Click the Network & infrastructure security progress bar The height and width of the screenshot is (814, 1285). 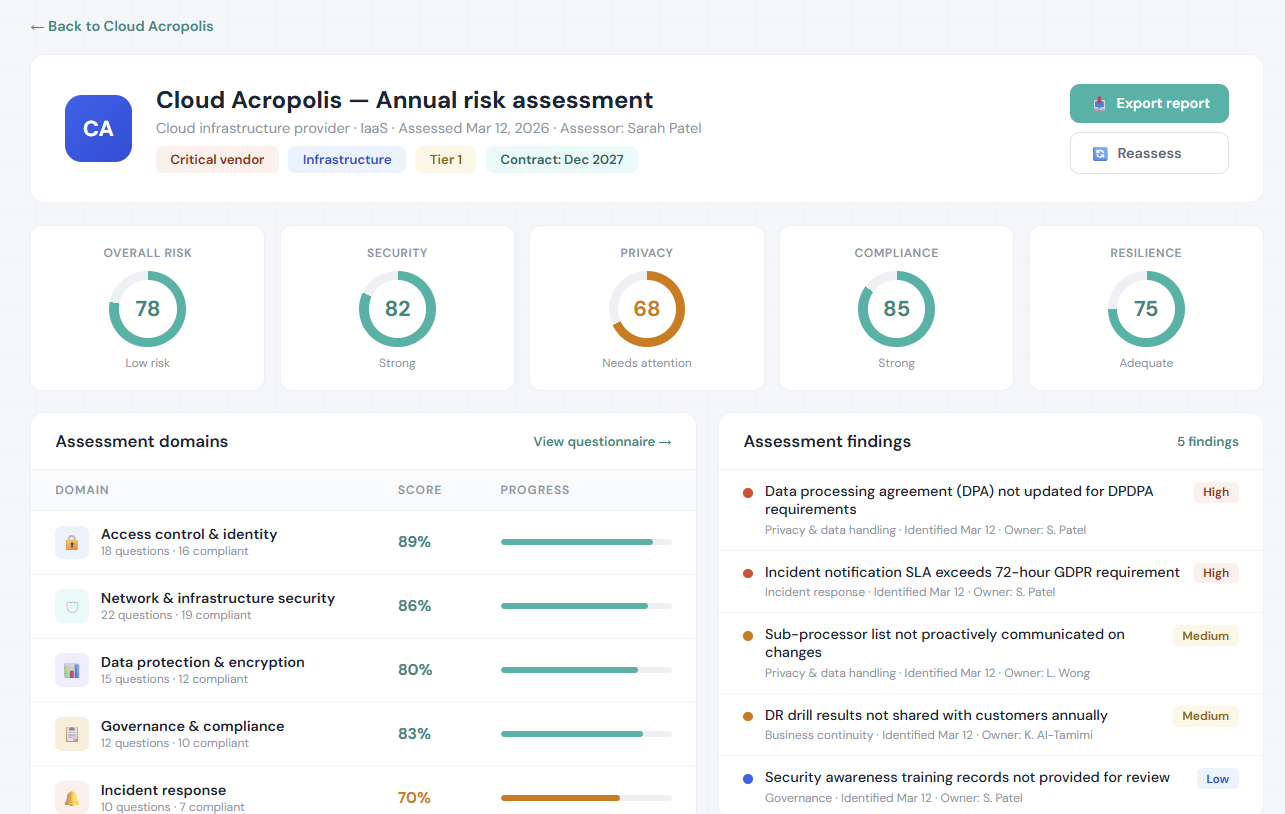pos(586,606)
